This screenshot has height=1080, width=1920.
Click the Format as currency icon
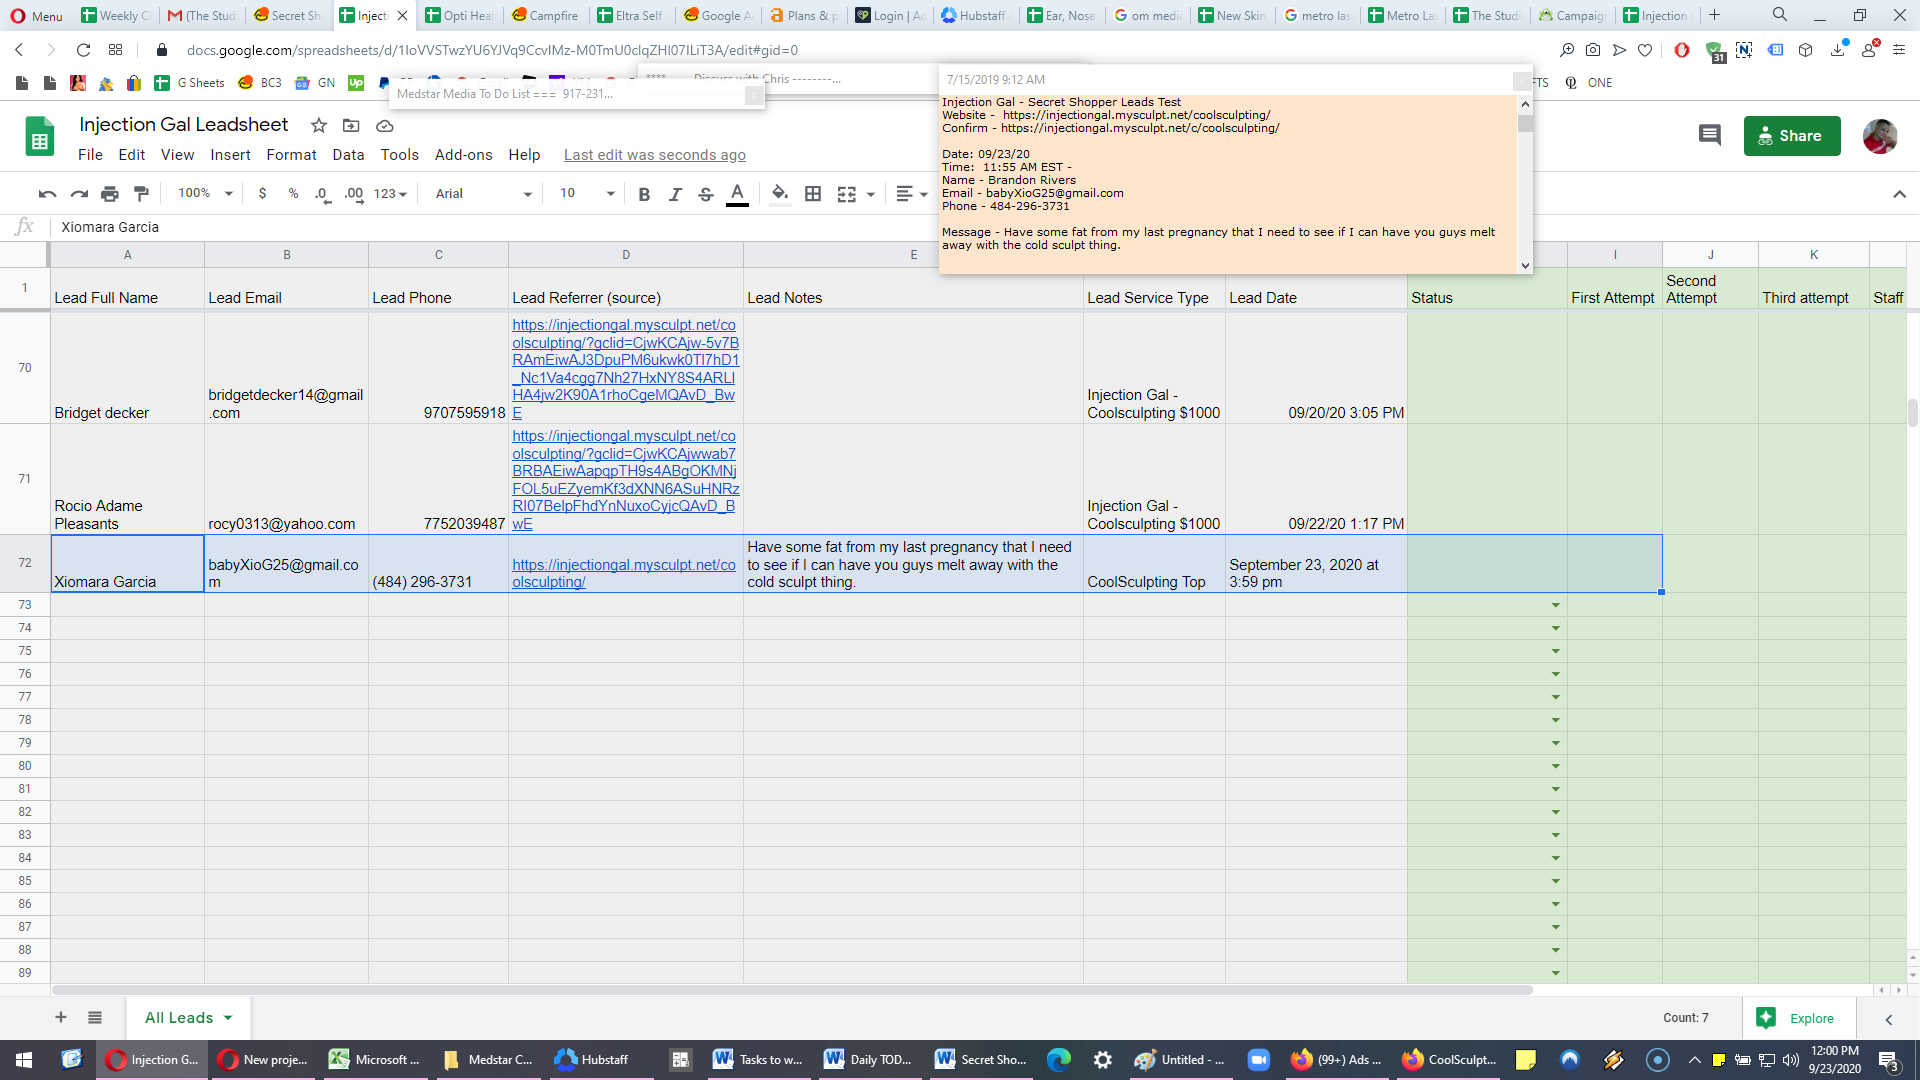click(x=262, y=194)
